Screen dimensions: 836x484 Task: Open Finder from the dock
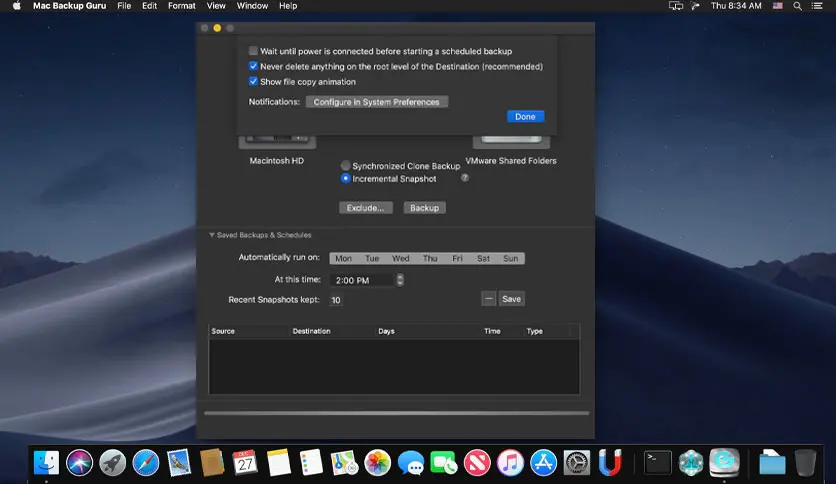[x=46, y=462]
